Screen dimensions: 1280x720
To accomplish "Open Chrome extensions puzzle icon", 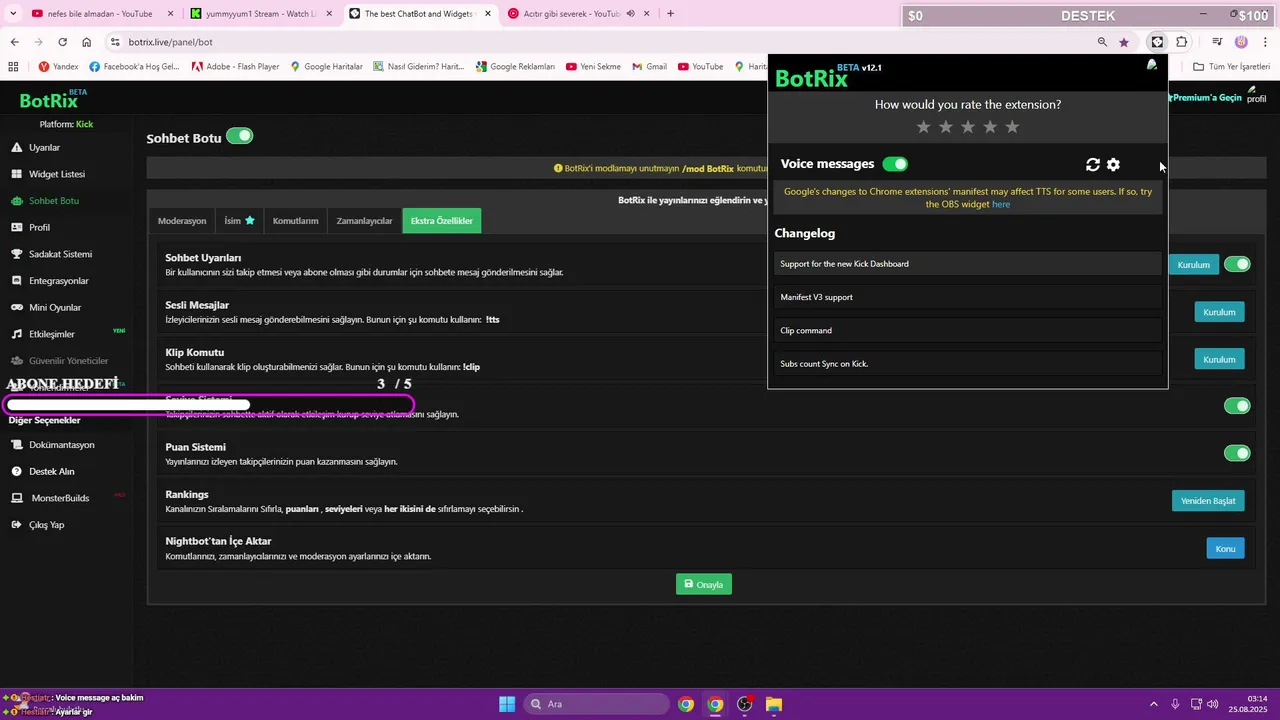I will pyautogui.click(x=1182, y=42).
